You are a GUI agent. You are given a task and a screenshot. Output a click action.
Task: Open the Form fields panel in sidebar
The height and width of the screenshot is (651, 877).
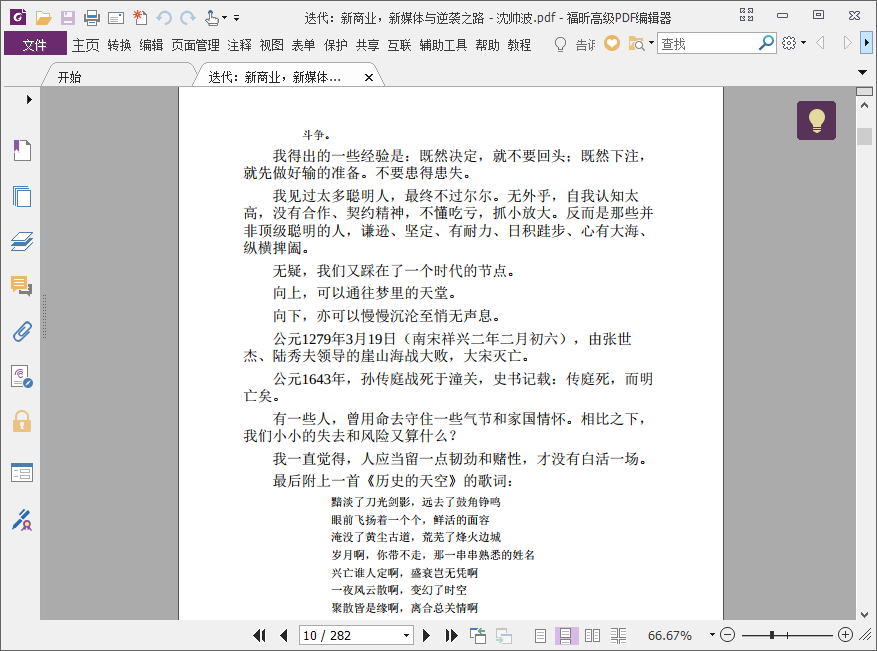click(22, 473)
